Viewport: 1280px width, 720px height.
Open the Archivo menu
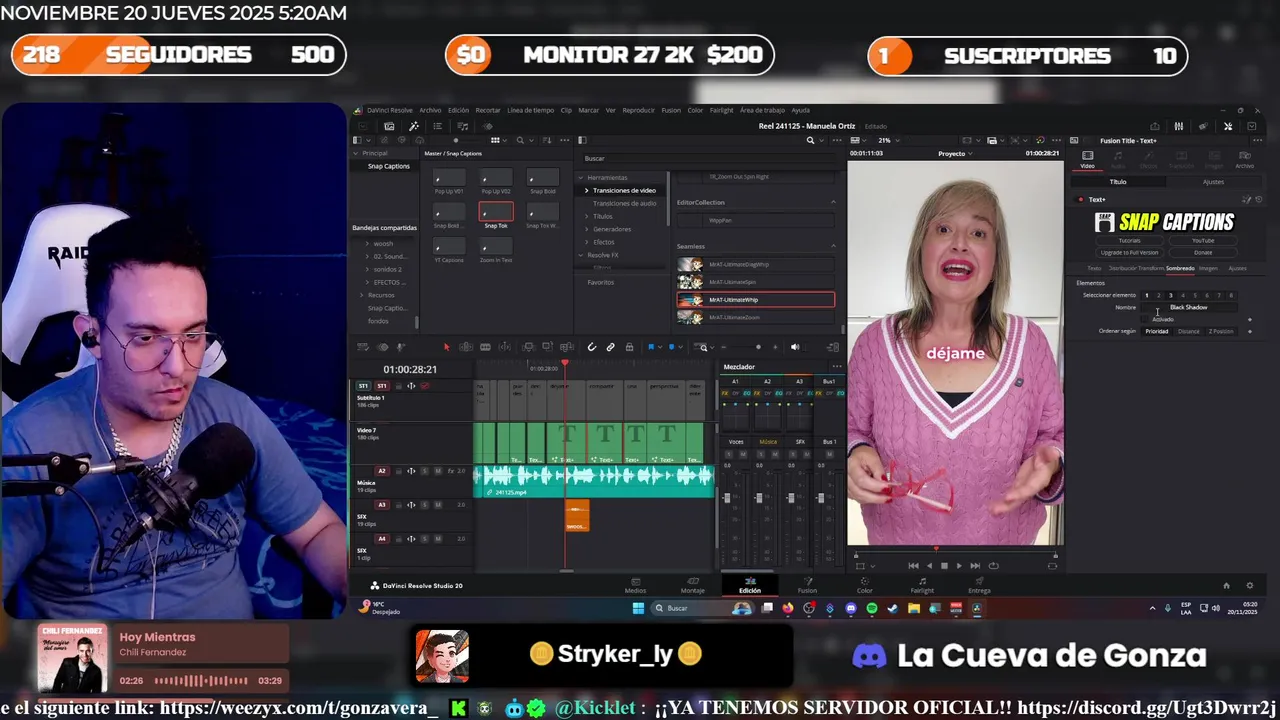pyautogui.click(x=430, y=110)
